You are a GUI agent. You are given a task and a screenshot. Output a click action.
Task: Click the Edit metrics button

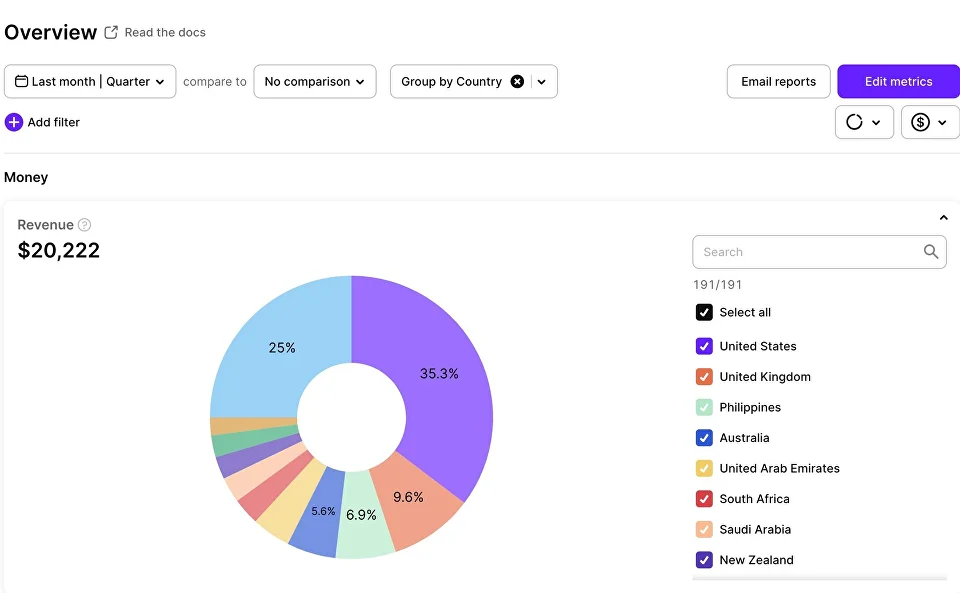click(x=898, y=81)
